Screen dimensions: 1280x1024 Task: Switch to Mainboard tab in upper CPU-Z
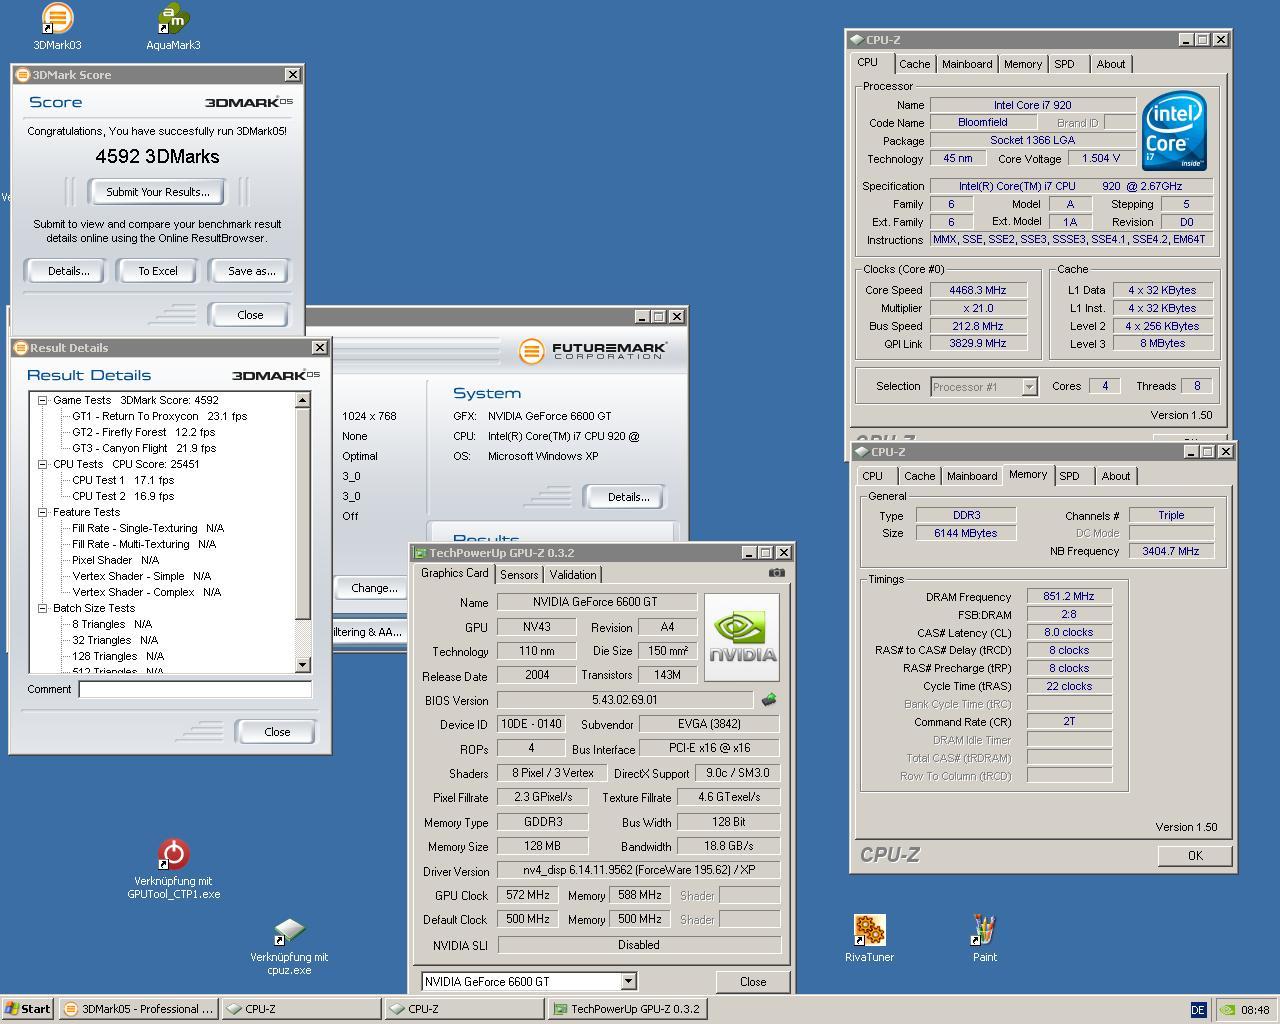coord(967,64)
